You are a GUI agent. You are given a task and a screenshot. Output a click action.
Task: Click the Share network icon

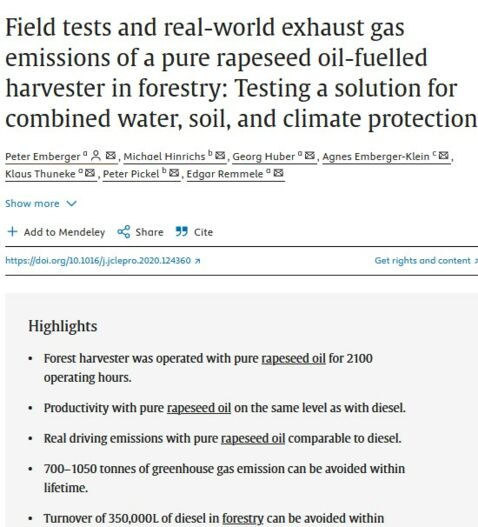click(124, 232)
